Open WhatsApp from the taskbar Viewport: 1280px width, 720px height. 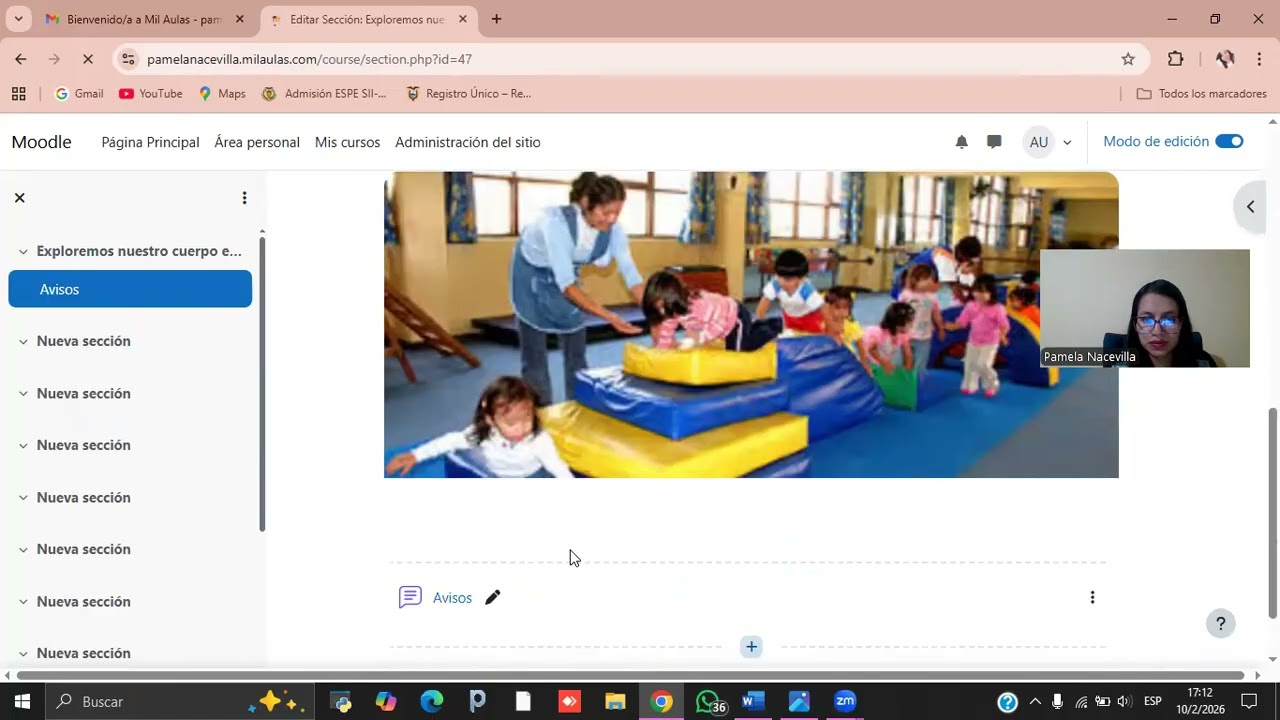pos(708,701)
